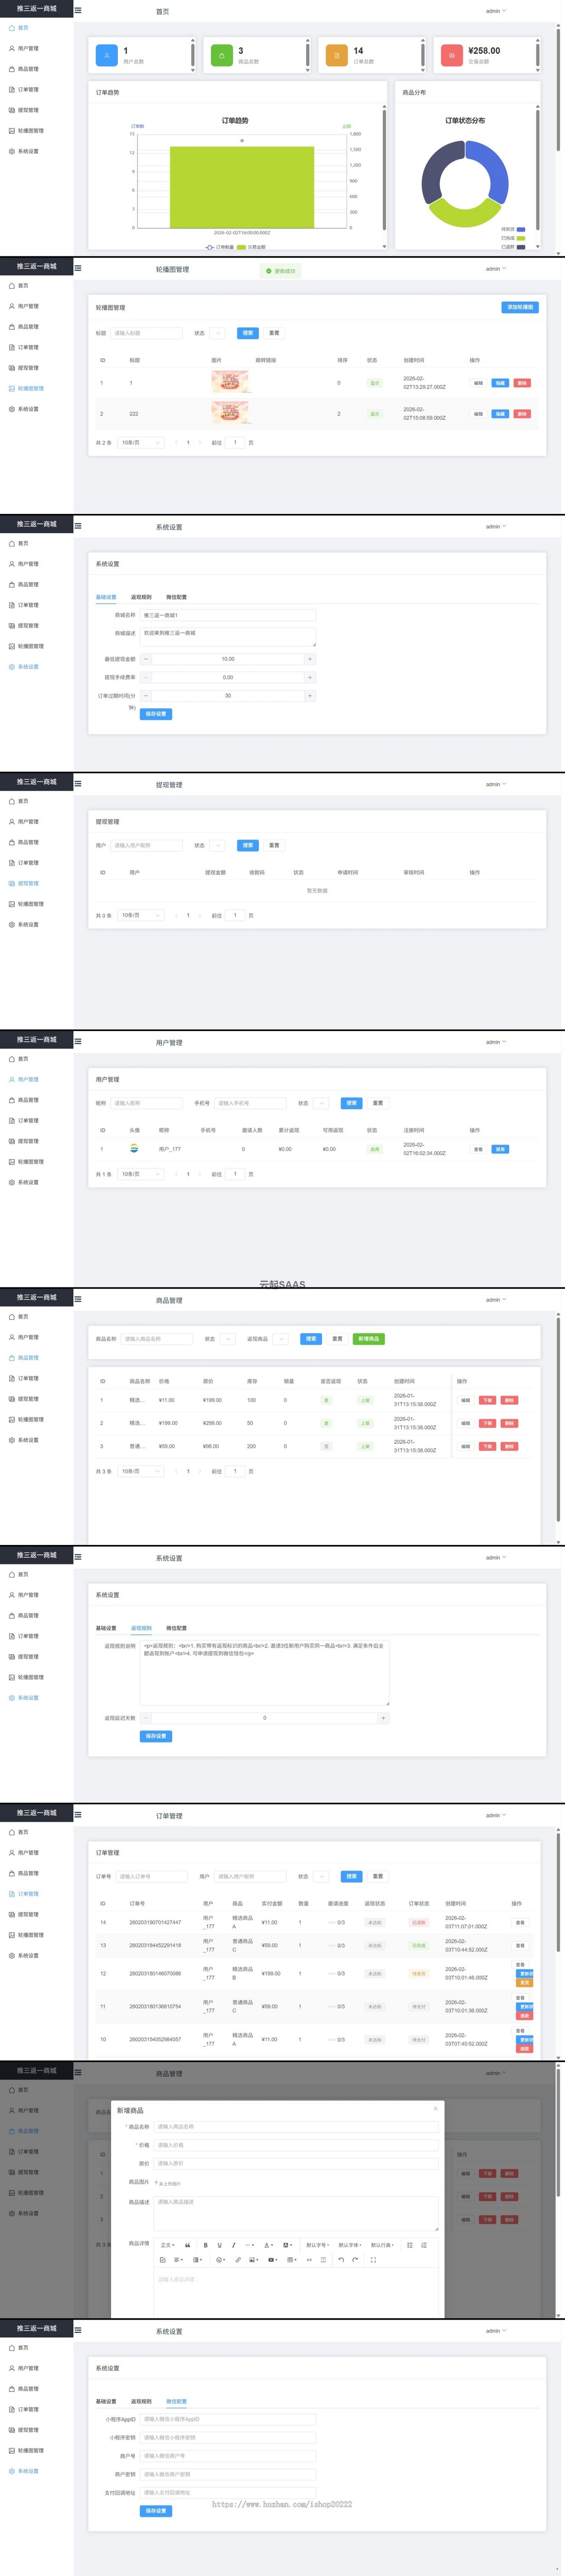Click 保存设置 under 订单过期时间 setting
Screen dimensions: 565x2576
coord(156,714)
